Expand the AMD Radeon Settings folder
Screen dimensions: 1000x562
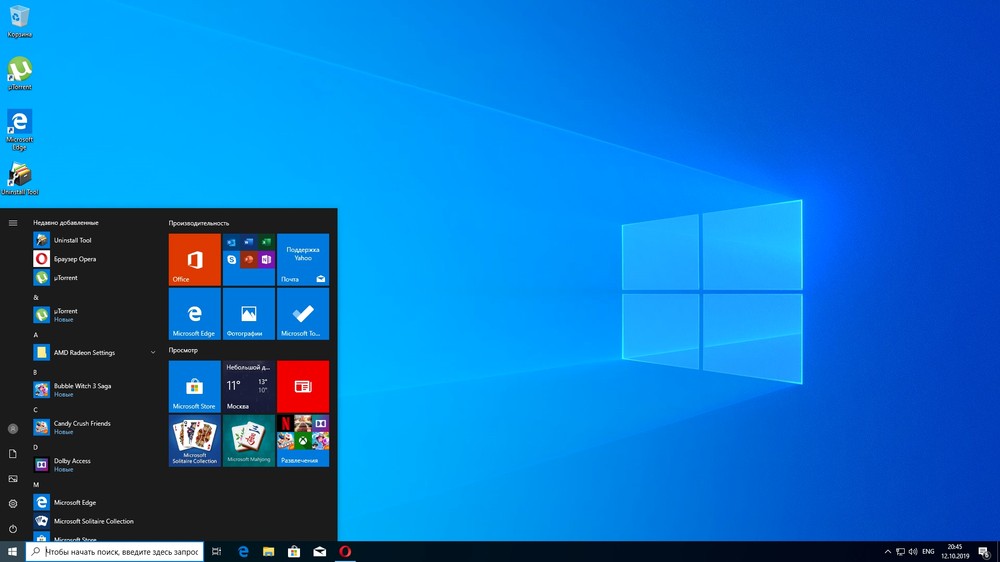pos(153,352)
